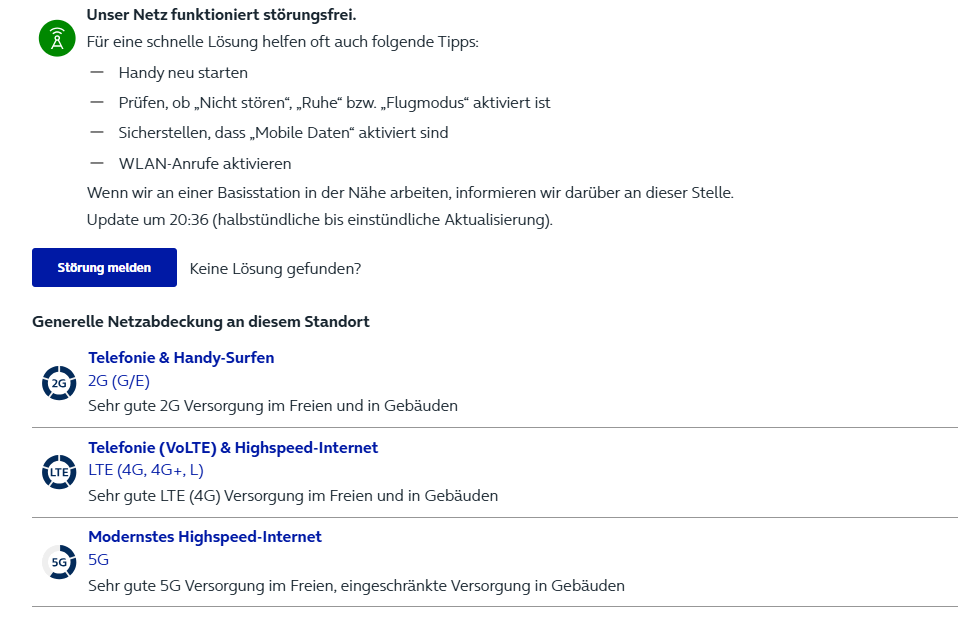Click the LTE coverage ring icon

click(59, 472)
